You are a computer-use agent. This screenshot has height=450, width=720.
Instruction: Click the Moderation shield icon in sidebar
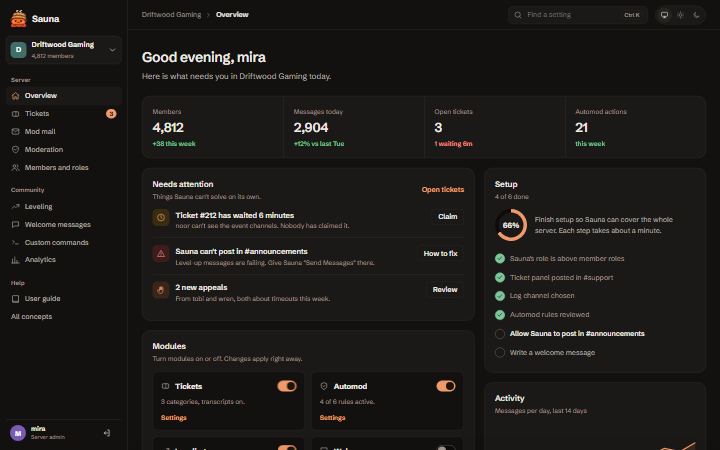click(x=15, y=149)
